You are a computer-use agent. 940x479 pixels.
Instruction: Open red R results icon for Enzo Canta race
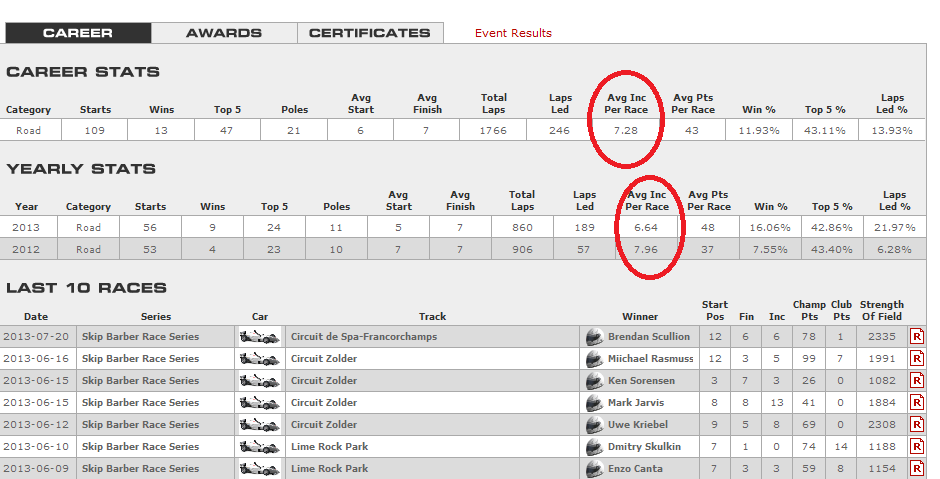[916, 469]
